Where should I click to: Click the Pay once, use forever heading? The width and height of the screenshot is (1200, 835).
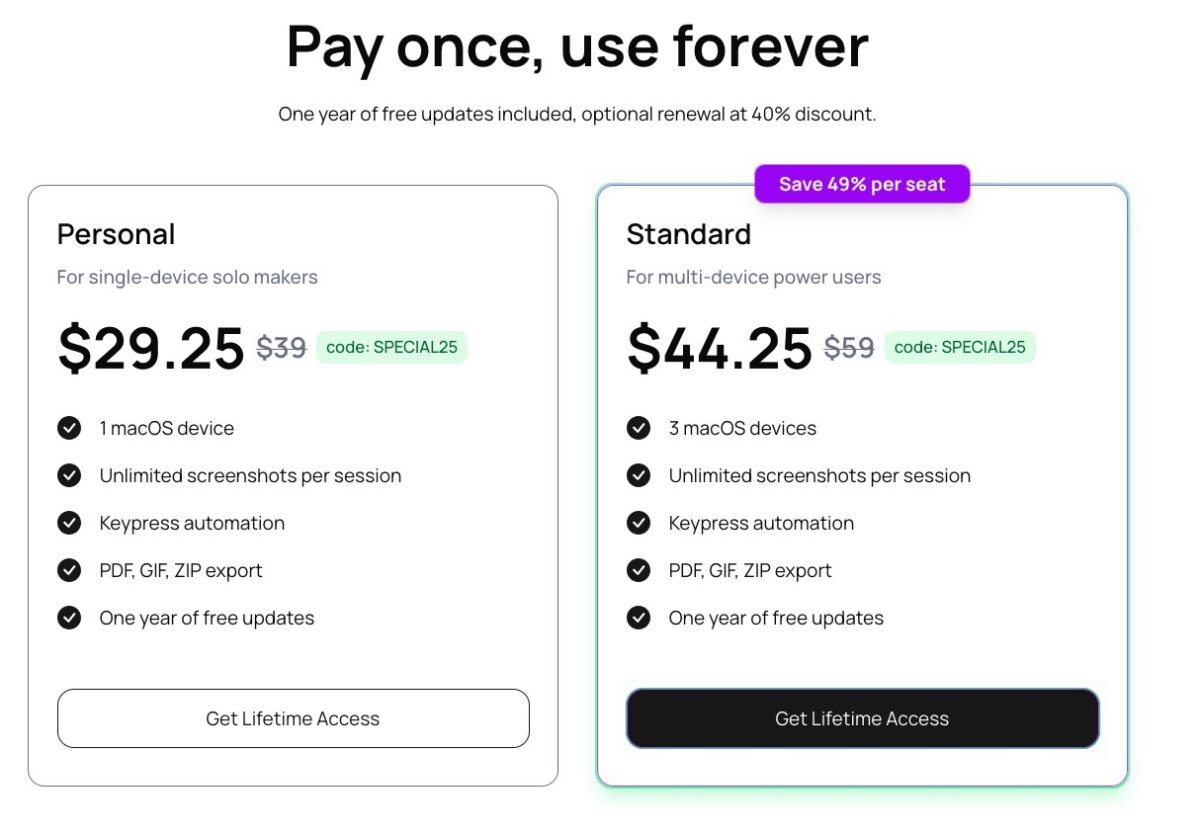point(578,46)
